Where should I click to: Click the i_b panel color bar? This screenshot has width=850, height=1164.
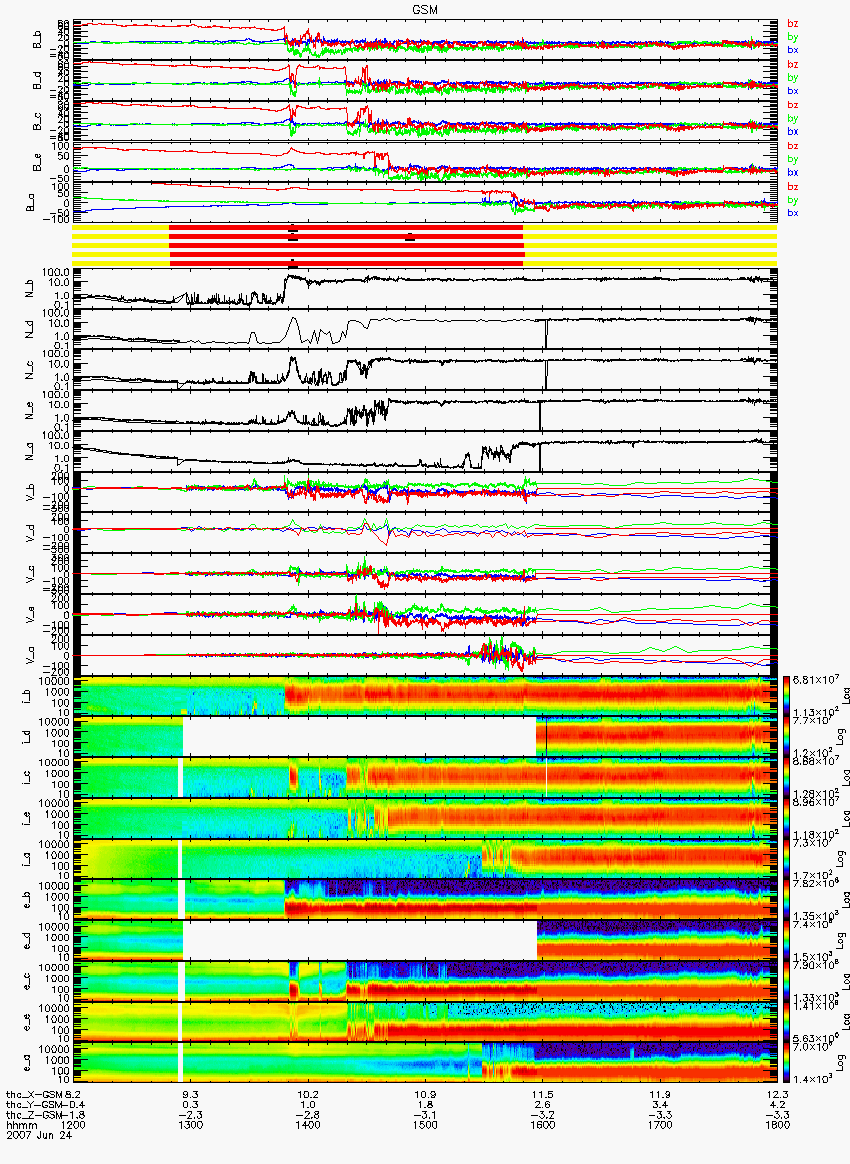tap(785, 696)
